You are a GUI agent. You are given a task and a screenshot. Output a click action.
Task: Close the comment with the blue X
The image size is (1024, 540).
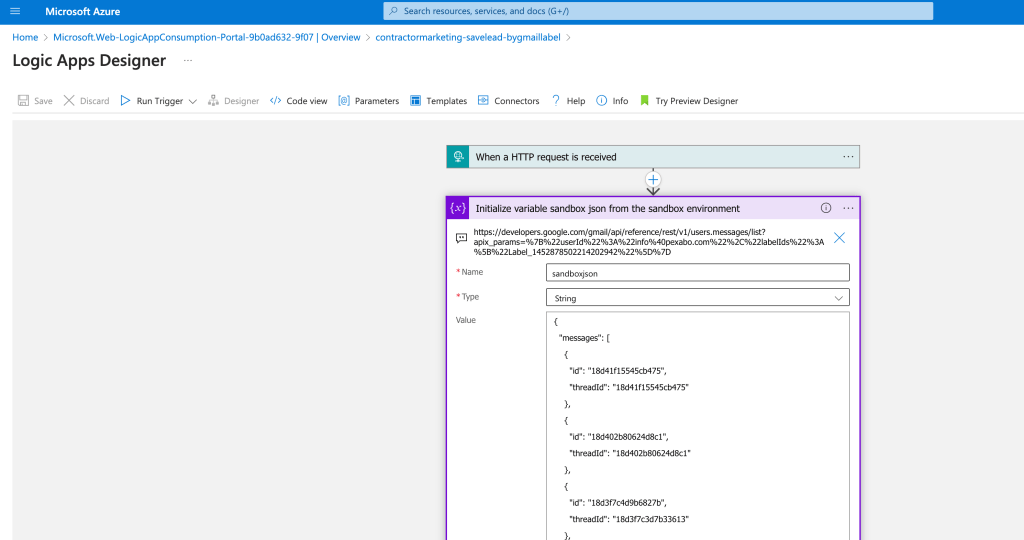[839, 238]
